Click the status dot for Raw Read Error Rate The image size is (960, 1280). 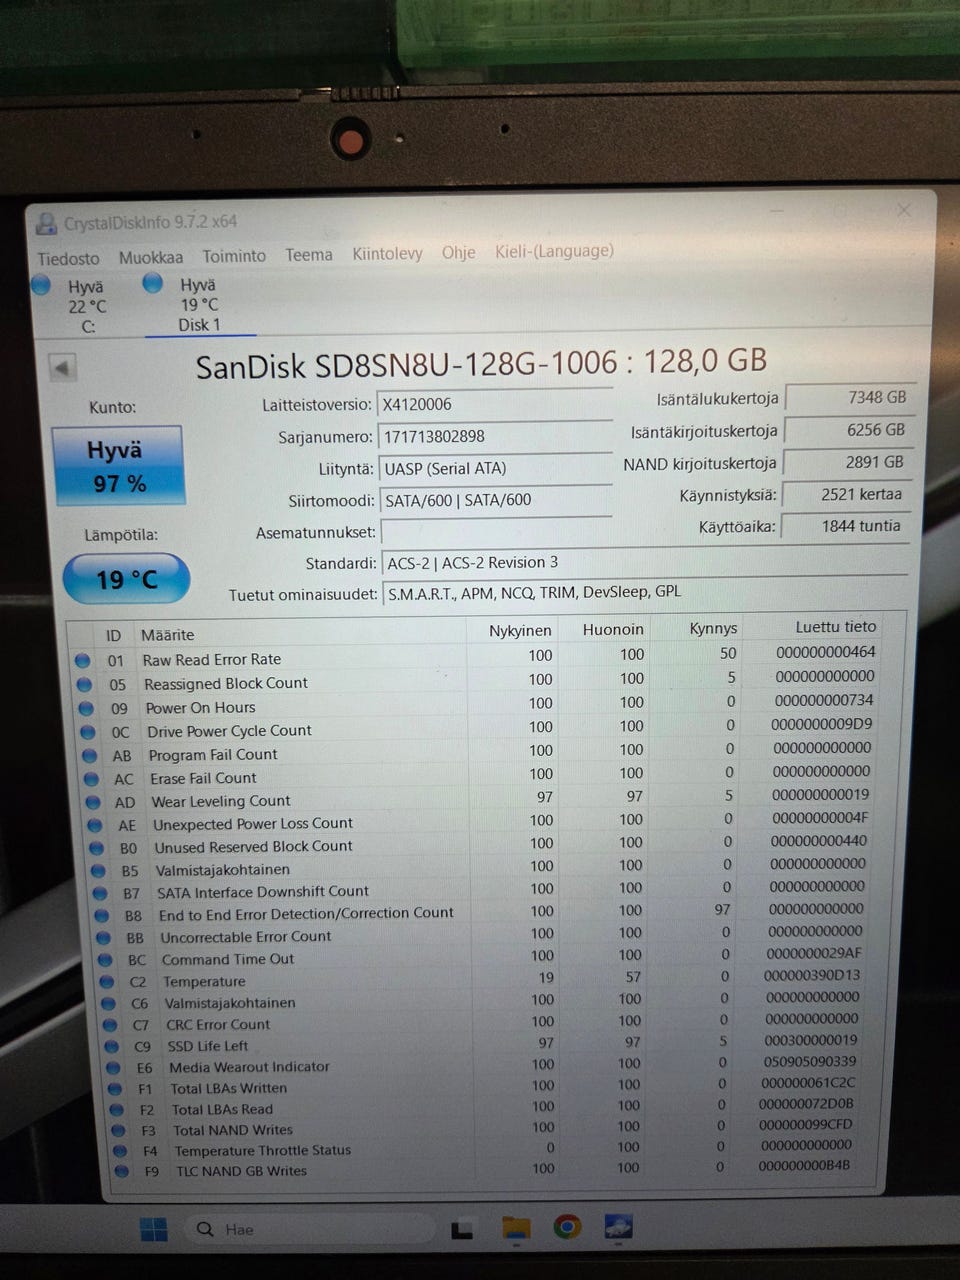tap(83, 660)
